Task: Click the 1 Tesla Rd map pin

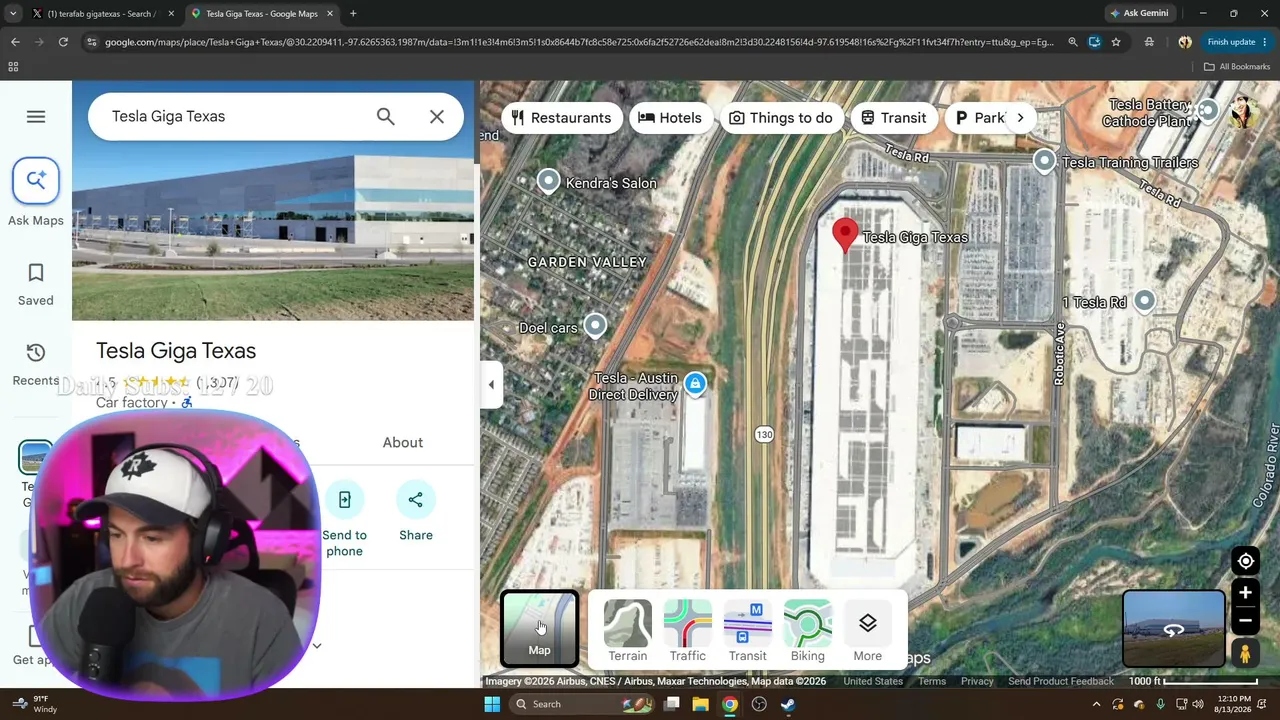Action: click(1144, 301)
